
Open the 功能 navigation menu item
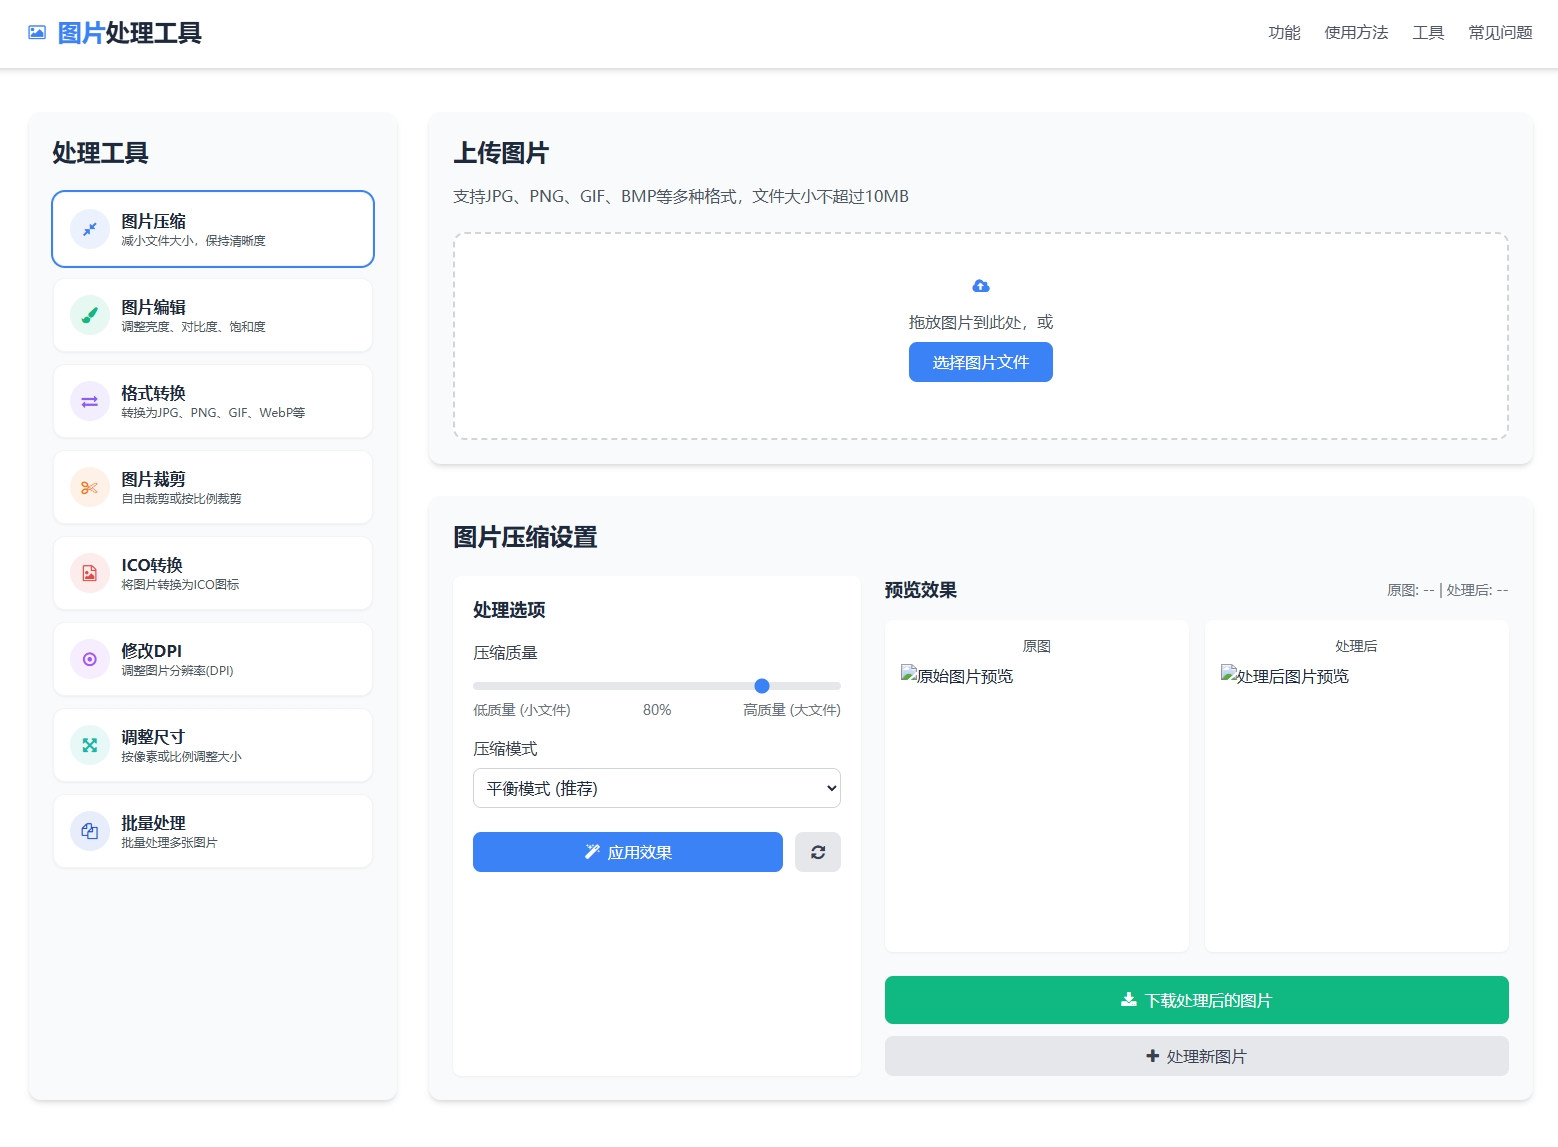click(1284, 33)
